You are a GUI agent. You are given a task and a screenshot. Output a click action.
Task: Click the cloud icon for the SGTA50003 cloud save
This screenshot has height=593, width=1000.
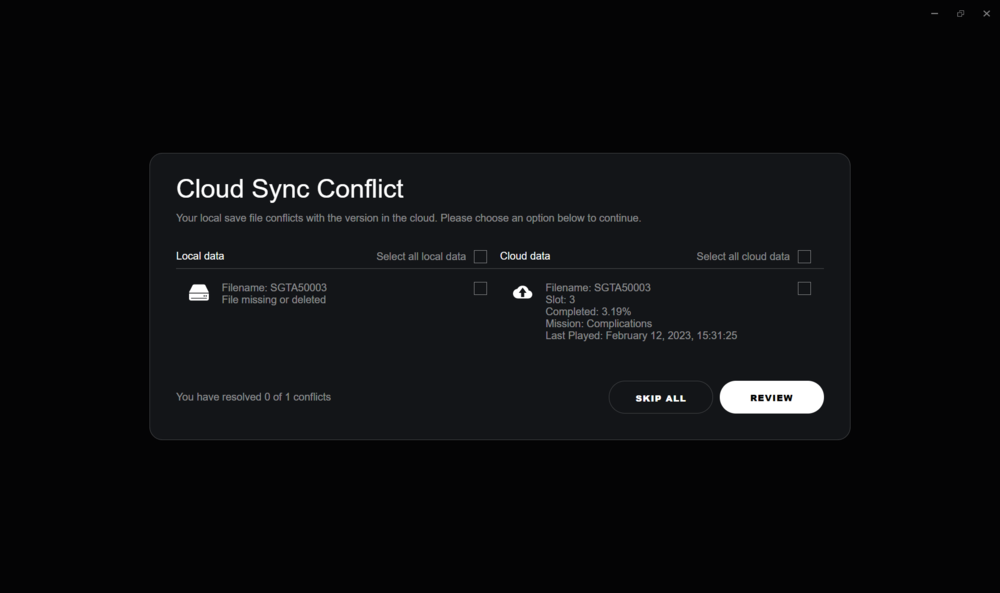[522, 291]
